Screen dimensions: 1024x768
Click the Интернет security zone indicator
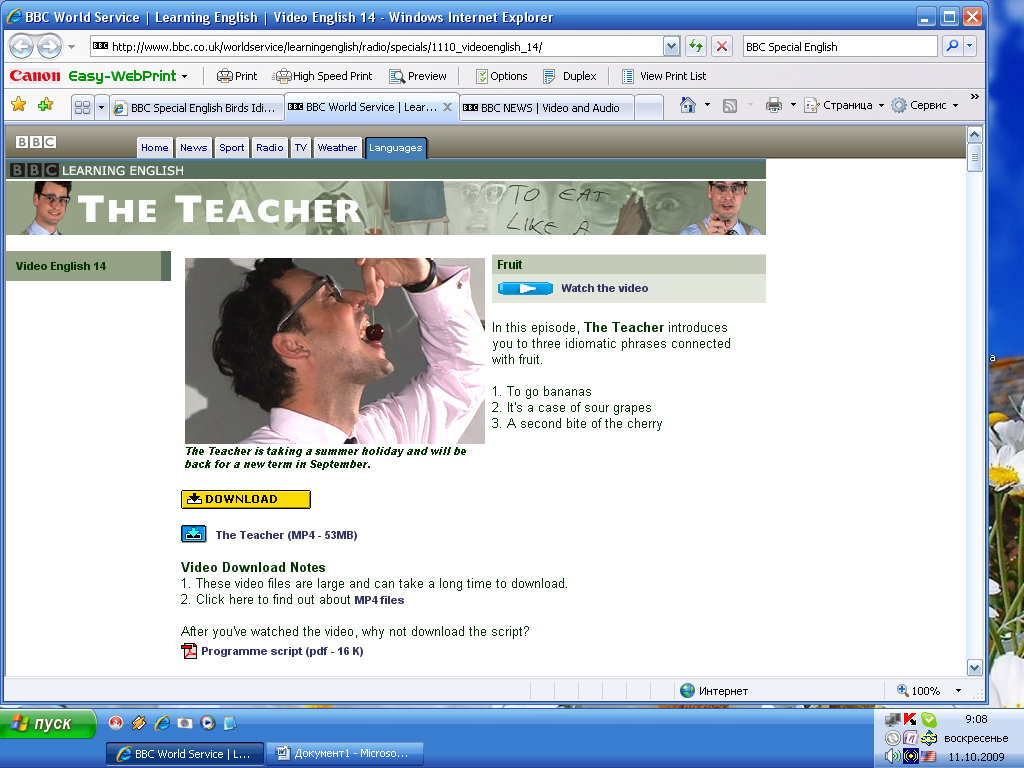[x=714, y=690]
